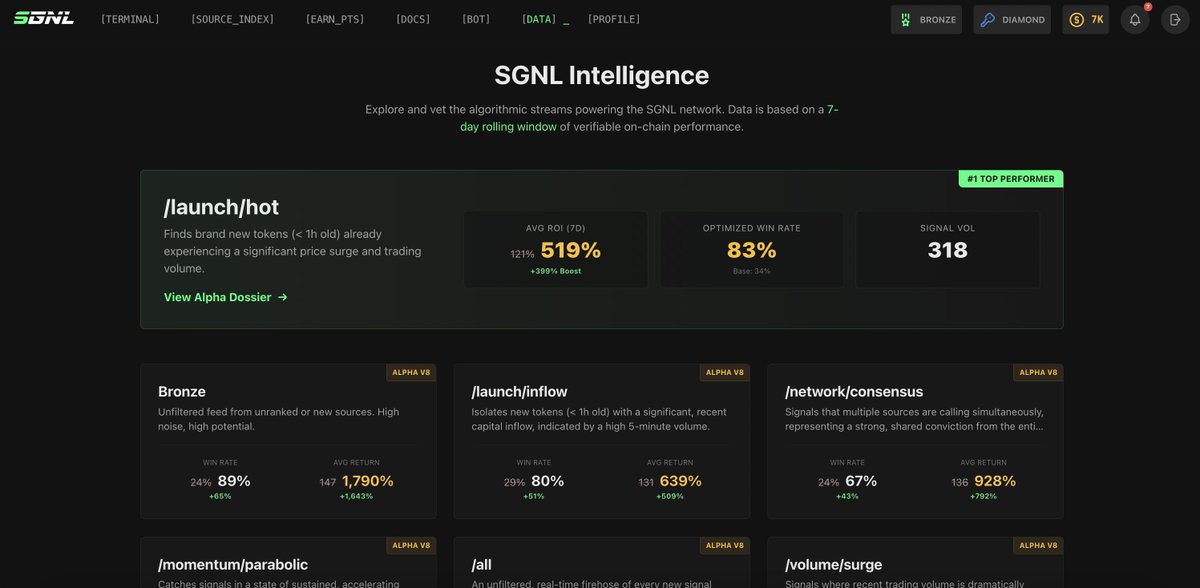Click the logout icon button
Viewport: 1200px width, 588px height.
tap(1175, 20)
